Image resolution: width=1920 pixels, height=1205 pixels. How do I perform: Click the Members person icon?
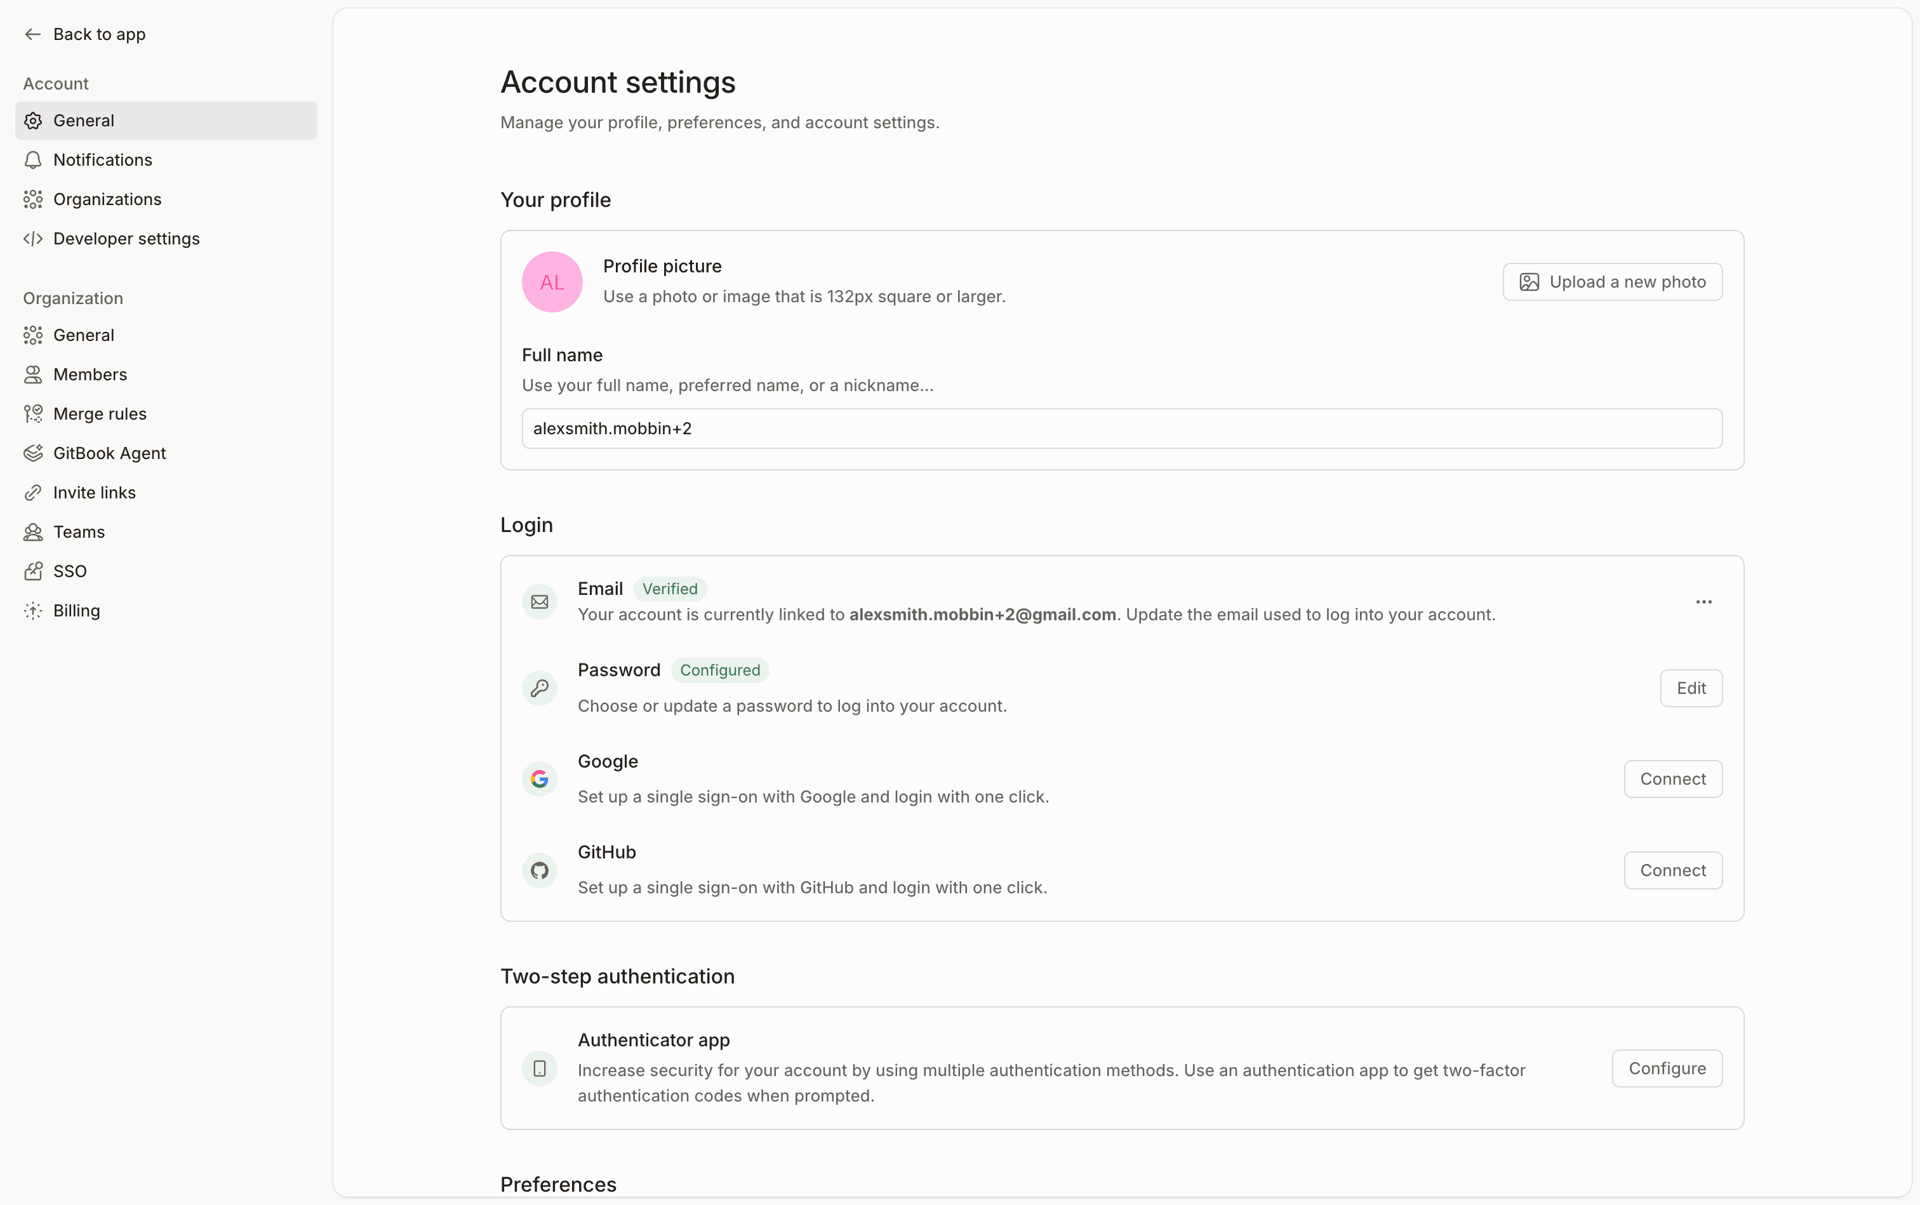pos(33,375)
